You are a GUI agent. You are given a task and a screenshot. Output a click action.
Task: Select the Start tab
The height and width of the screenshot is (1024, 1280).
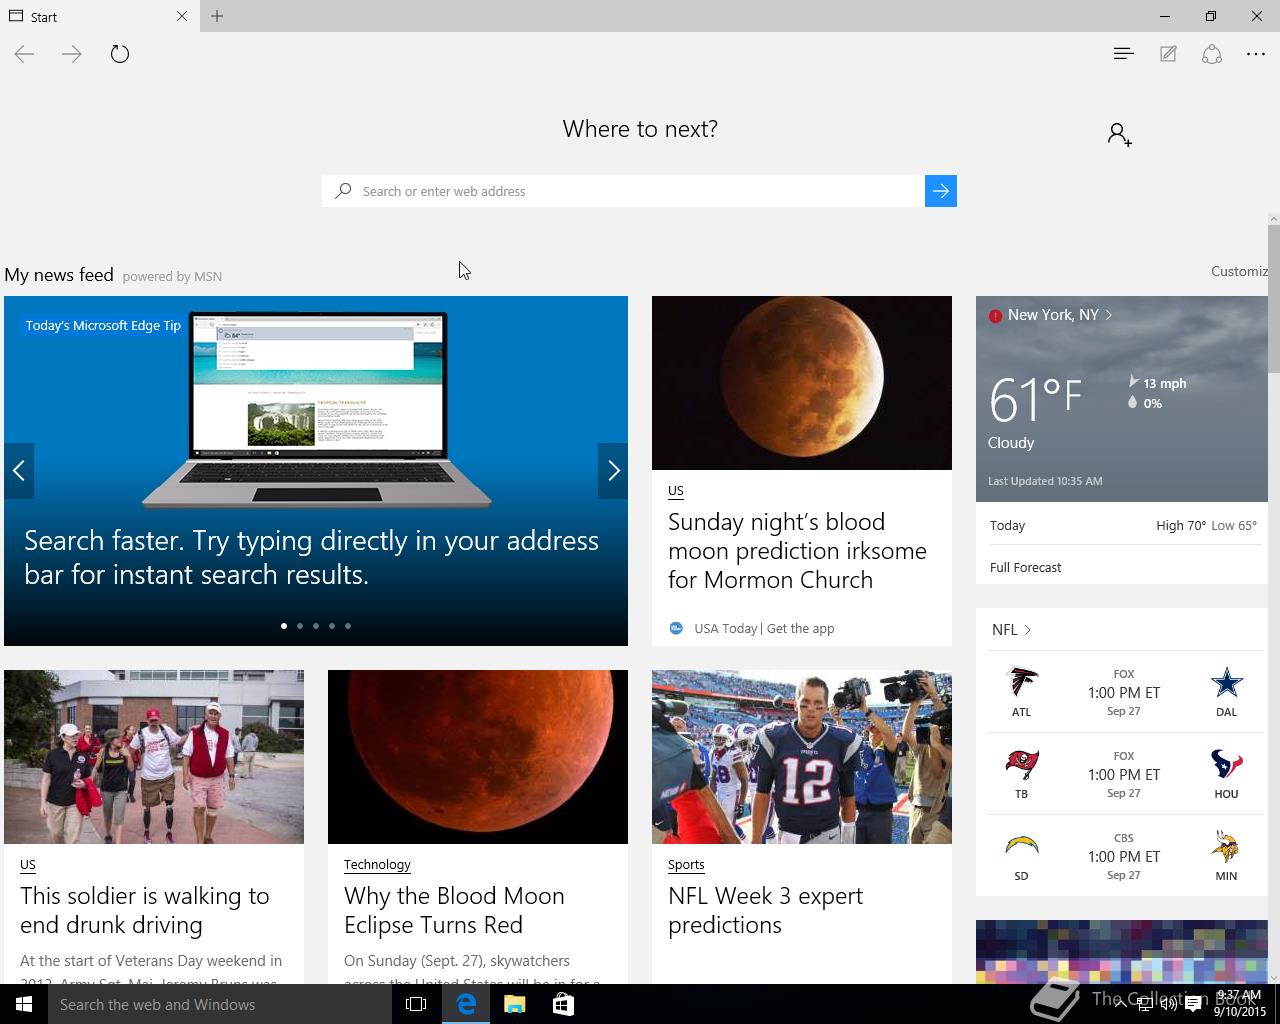(x=98, y=16)
